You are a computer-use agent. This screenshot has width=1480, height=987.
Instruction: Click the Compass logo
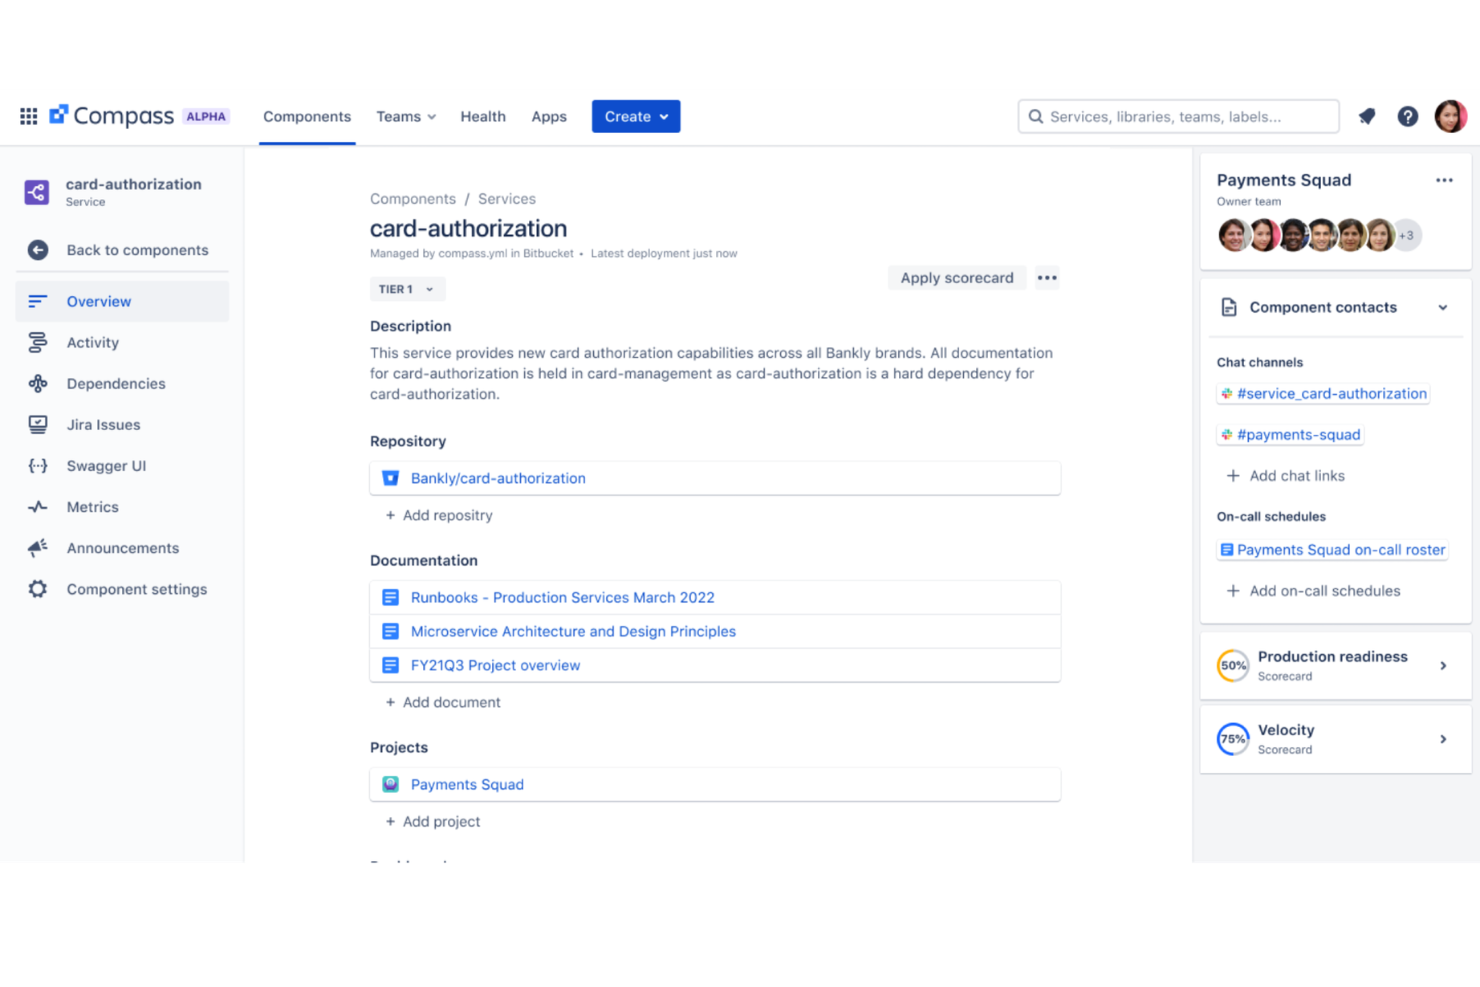112,116
